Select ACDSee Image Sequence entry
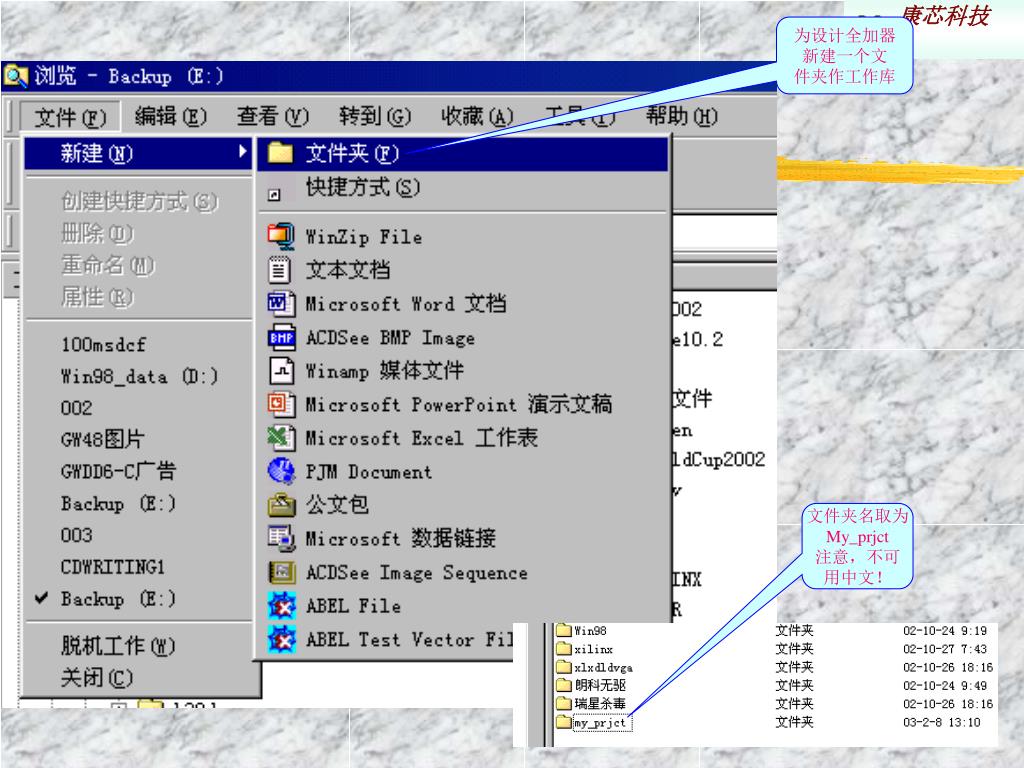1024x768 pixels. click(462, 572)
